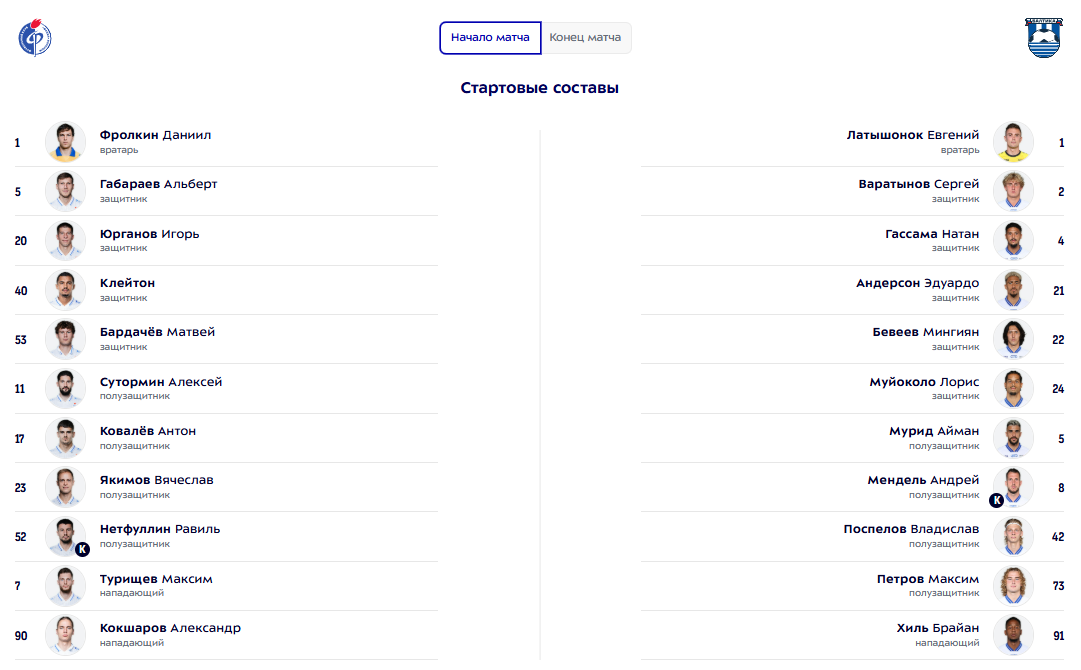Open Муйоколо Лорис's player link
The height and width of the screenshot is (670, 1081).
(924, 382)
